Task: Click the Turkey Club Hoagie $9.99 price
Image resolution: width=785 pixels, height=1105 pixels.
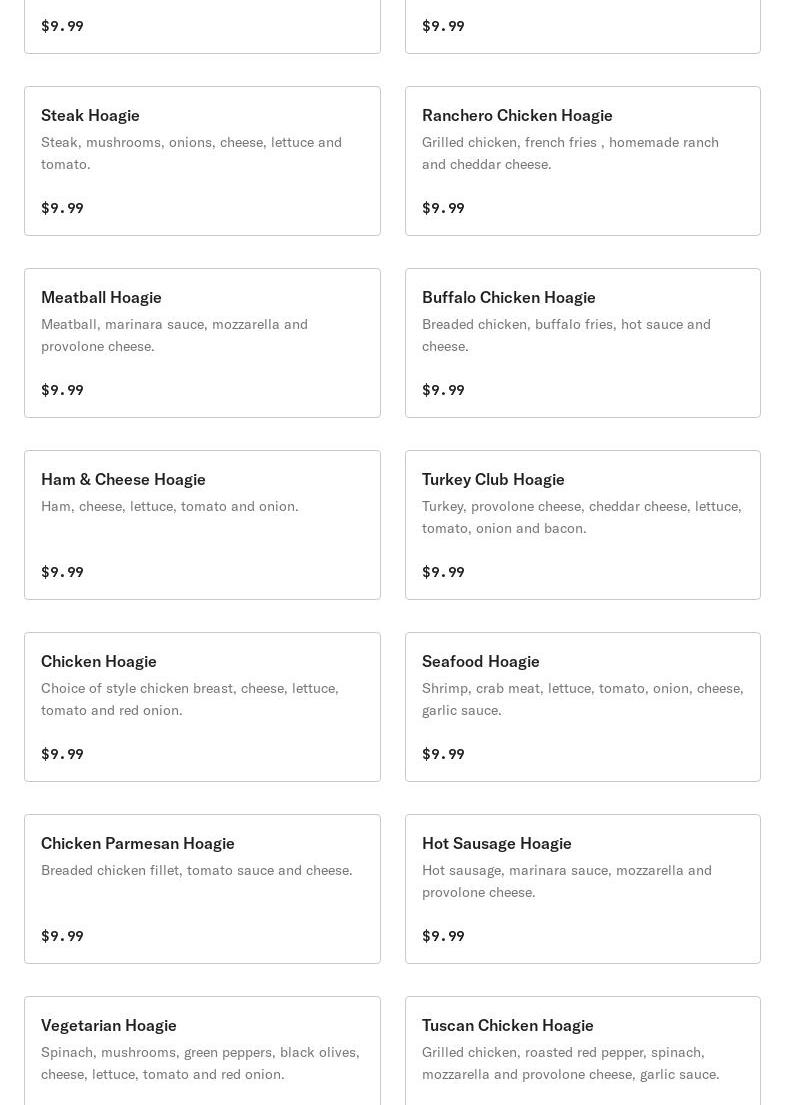Action: 443,572
